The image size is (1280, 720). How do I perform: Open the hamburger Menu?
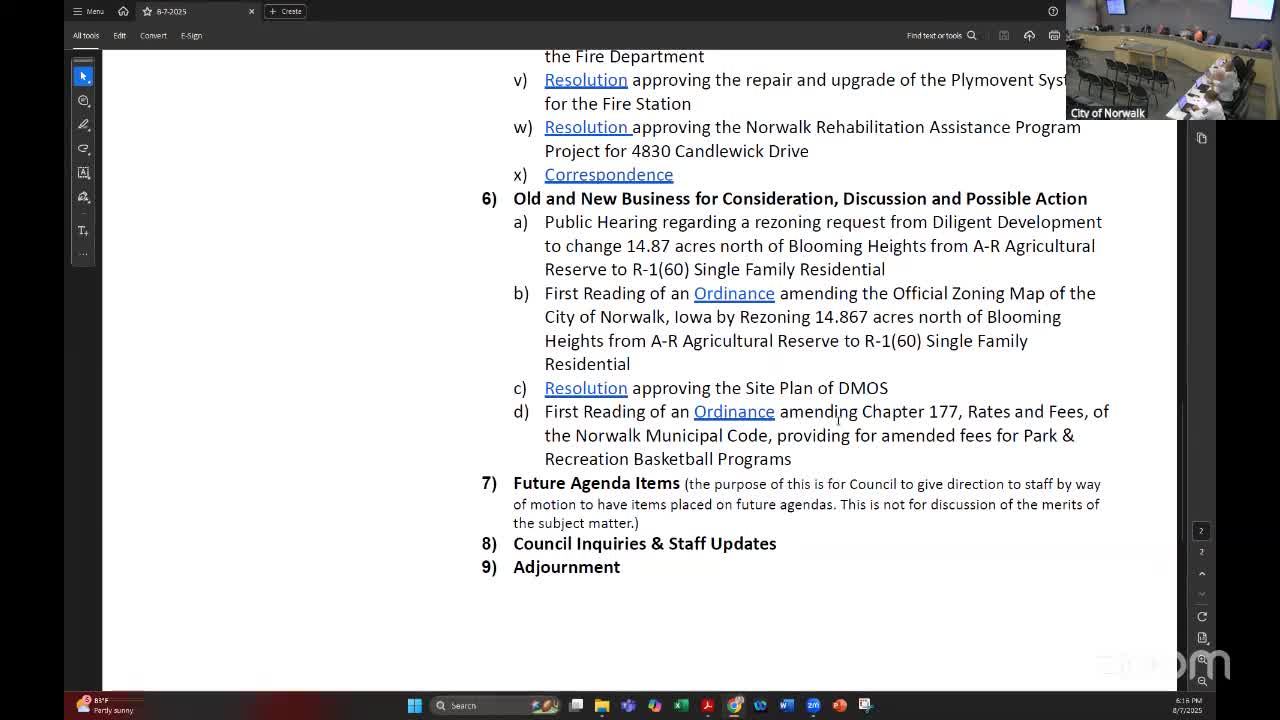click(88, 11)
